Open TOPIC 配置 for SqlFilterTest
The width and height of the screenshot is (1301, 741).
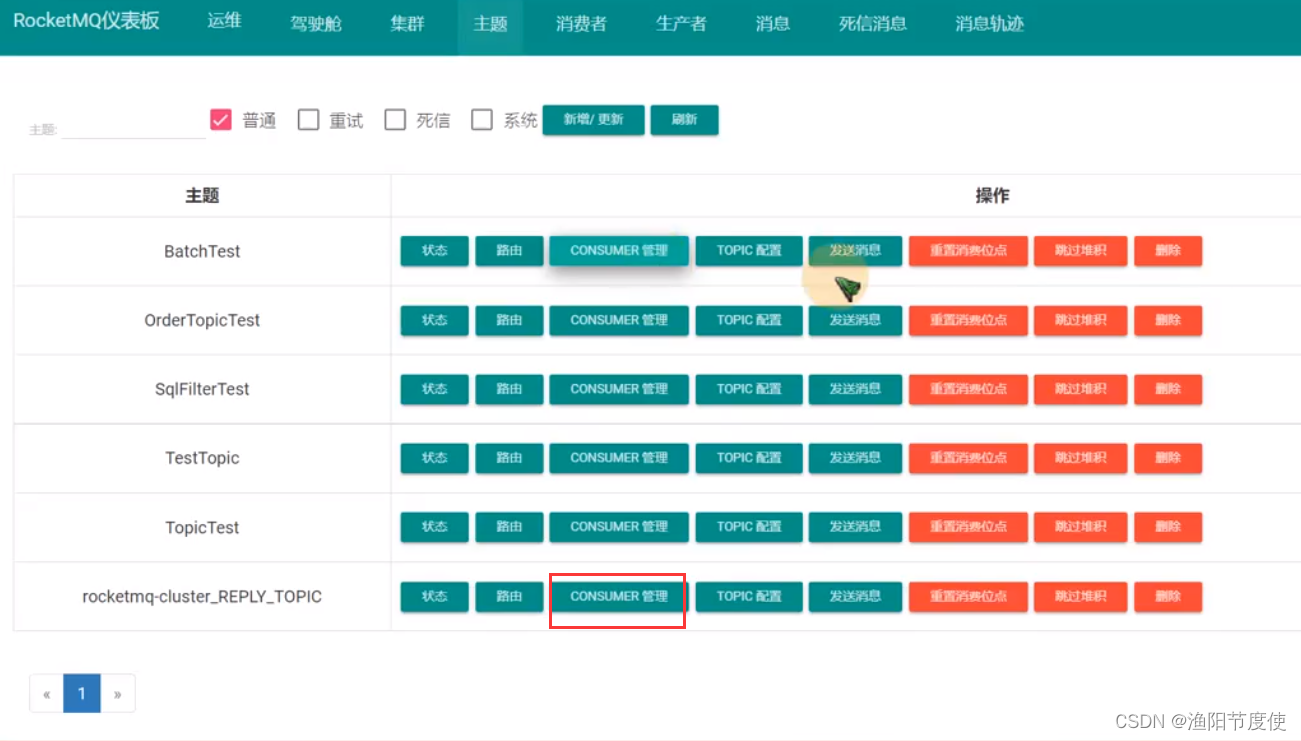click(x=749, y=389)
